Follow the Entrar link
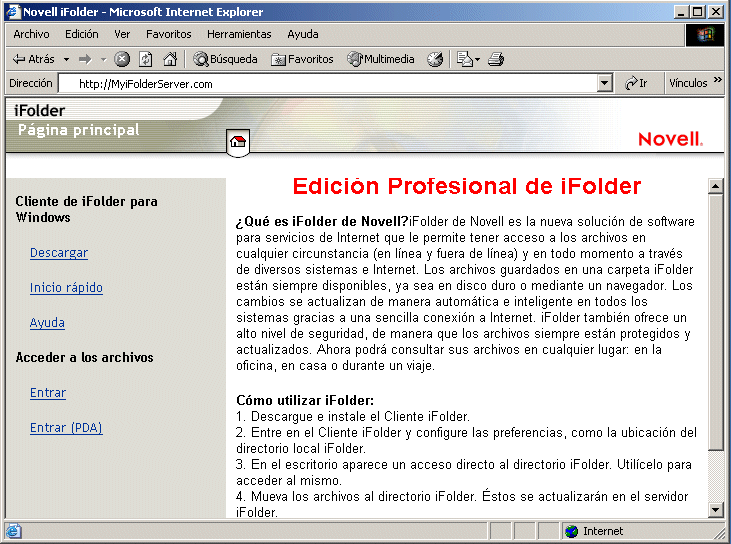Viewport: 731px width, 544px height. point(48,393)
